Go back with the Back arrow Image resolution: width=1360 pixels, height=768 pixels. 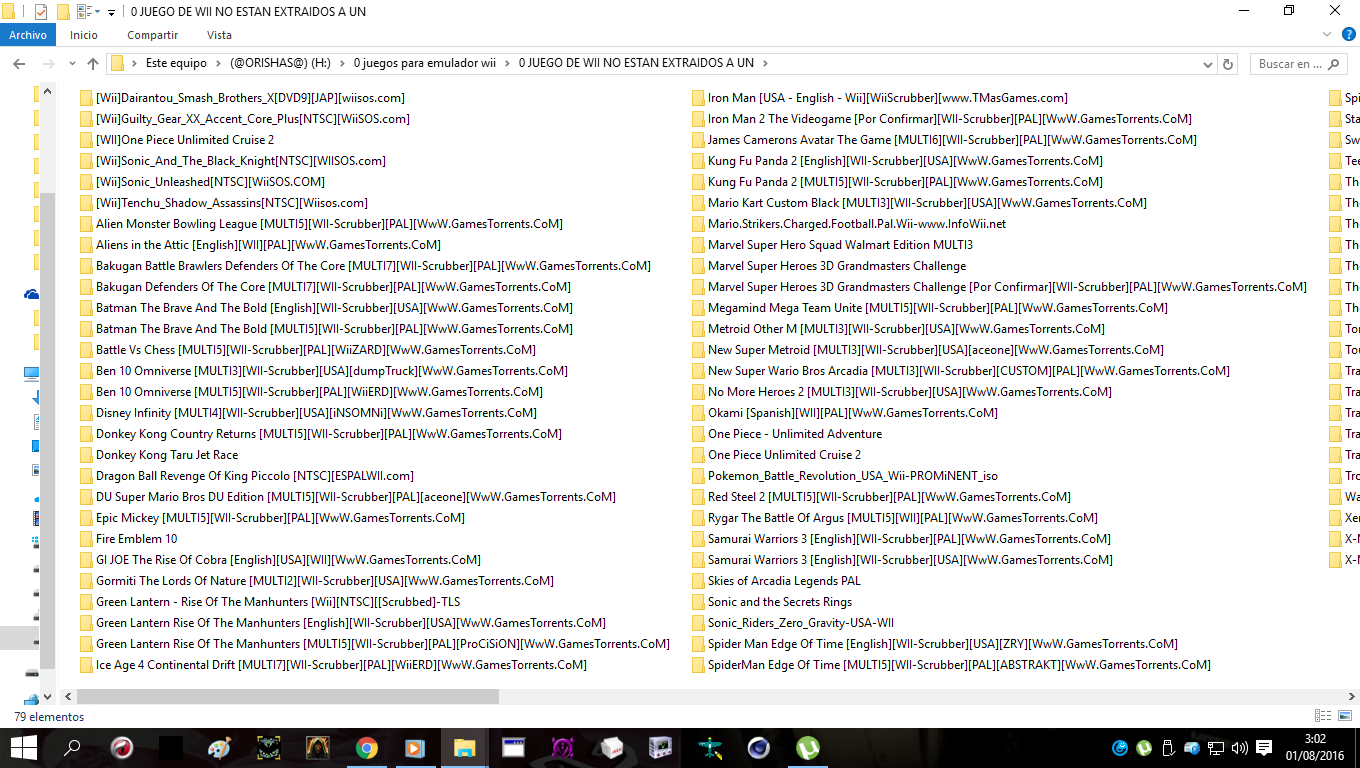coord(18,63)
